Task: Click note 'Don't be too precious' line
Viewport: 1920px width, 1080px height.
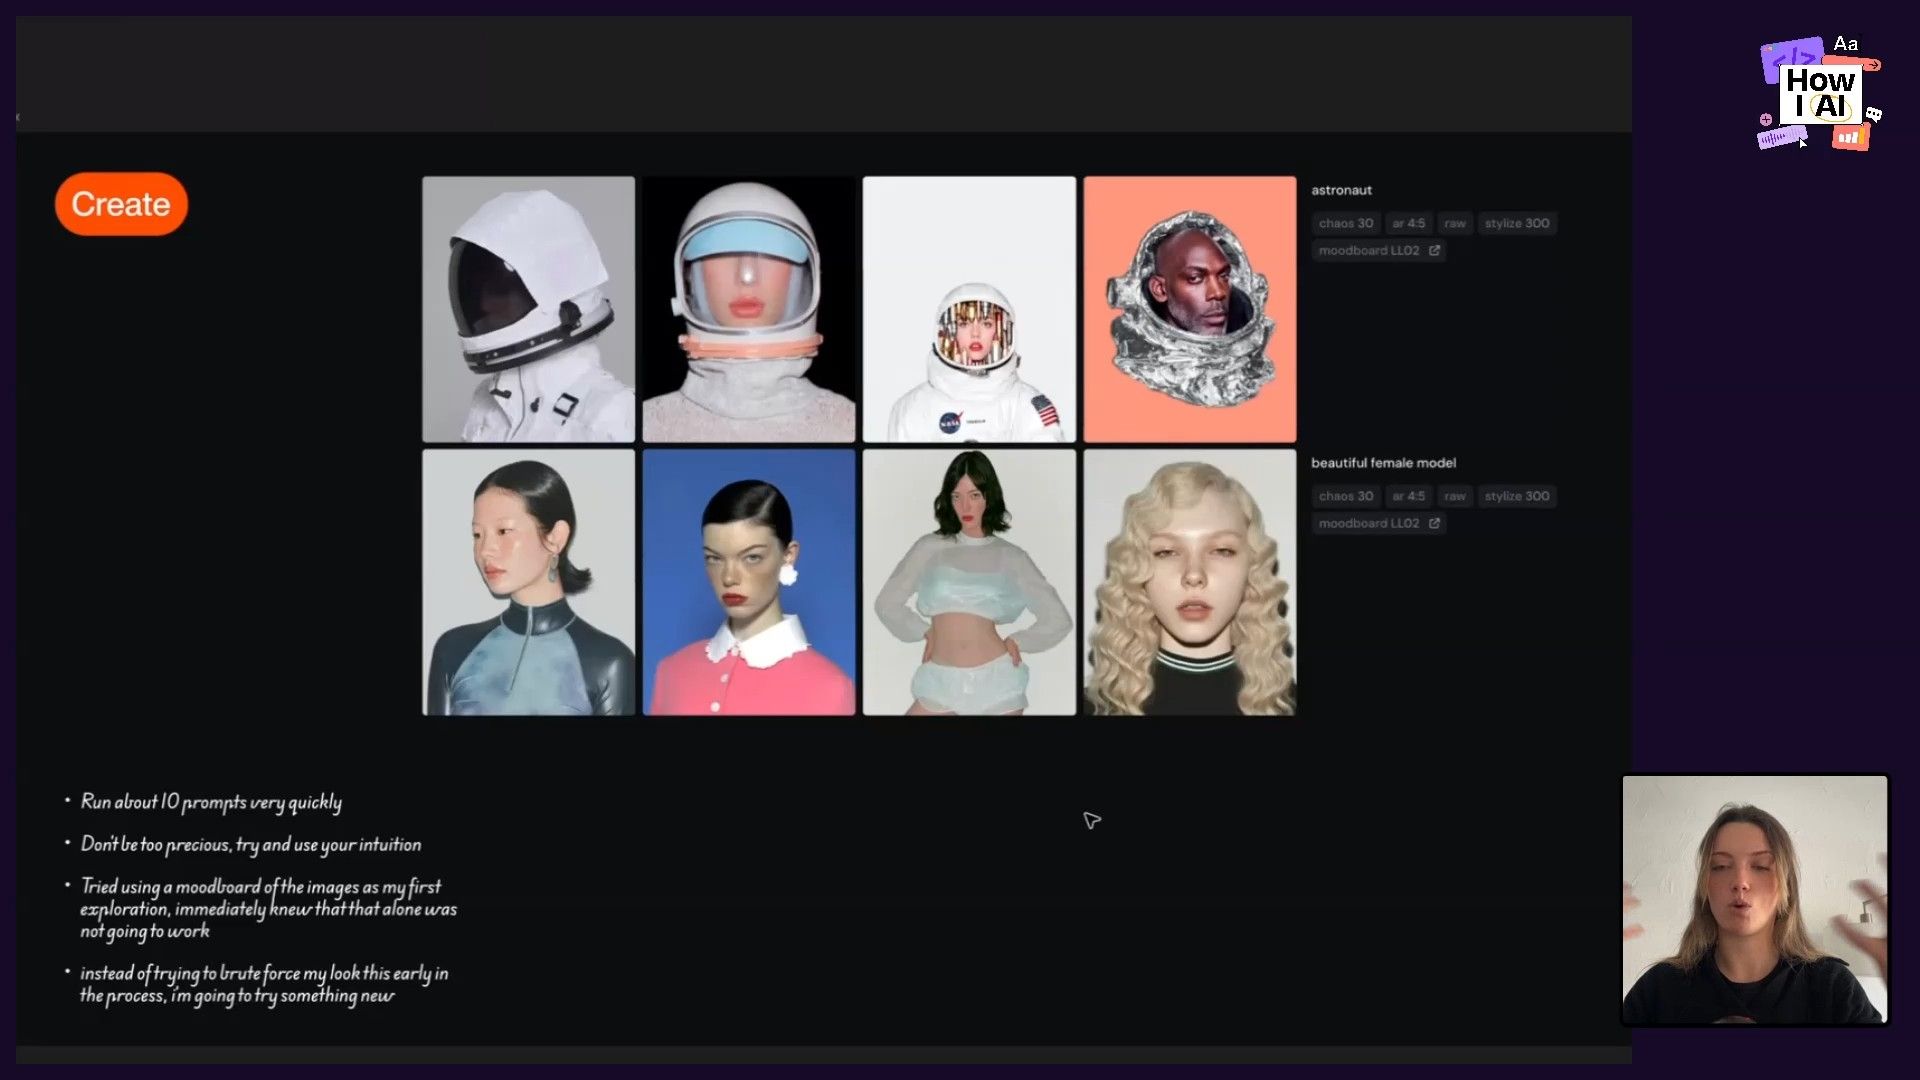Action: (x=250, y=845)
